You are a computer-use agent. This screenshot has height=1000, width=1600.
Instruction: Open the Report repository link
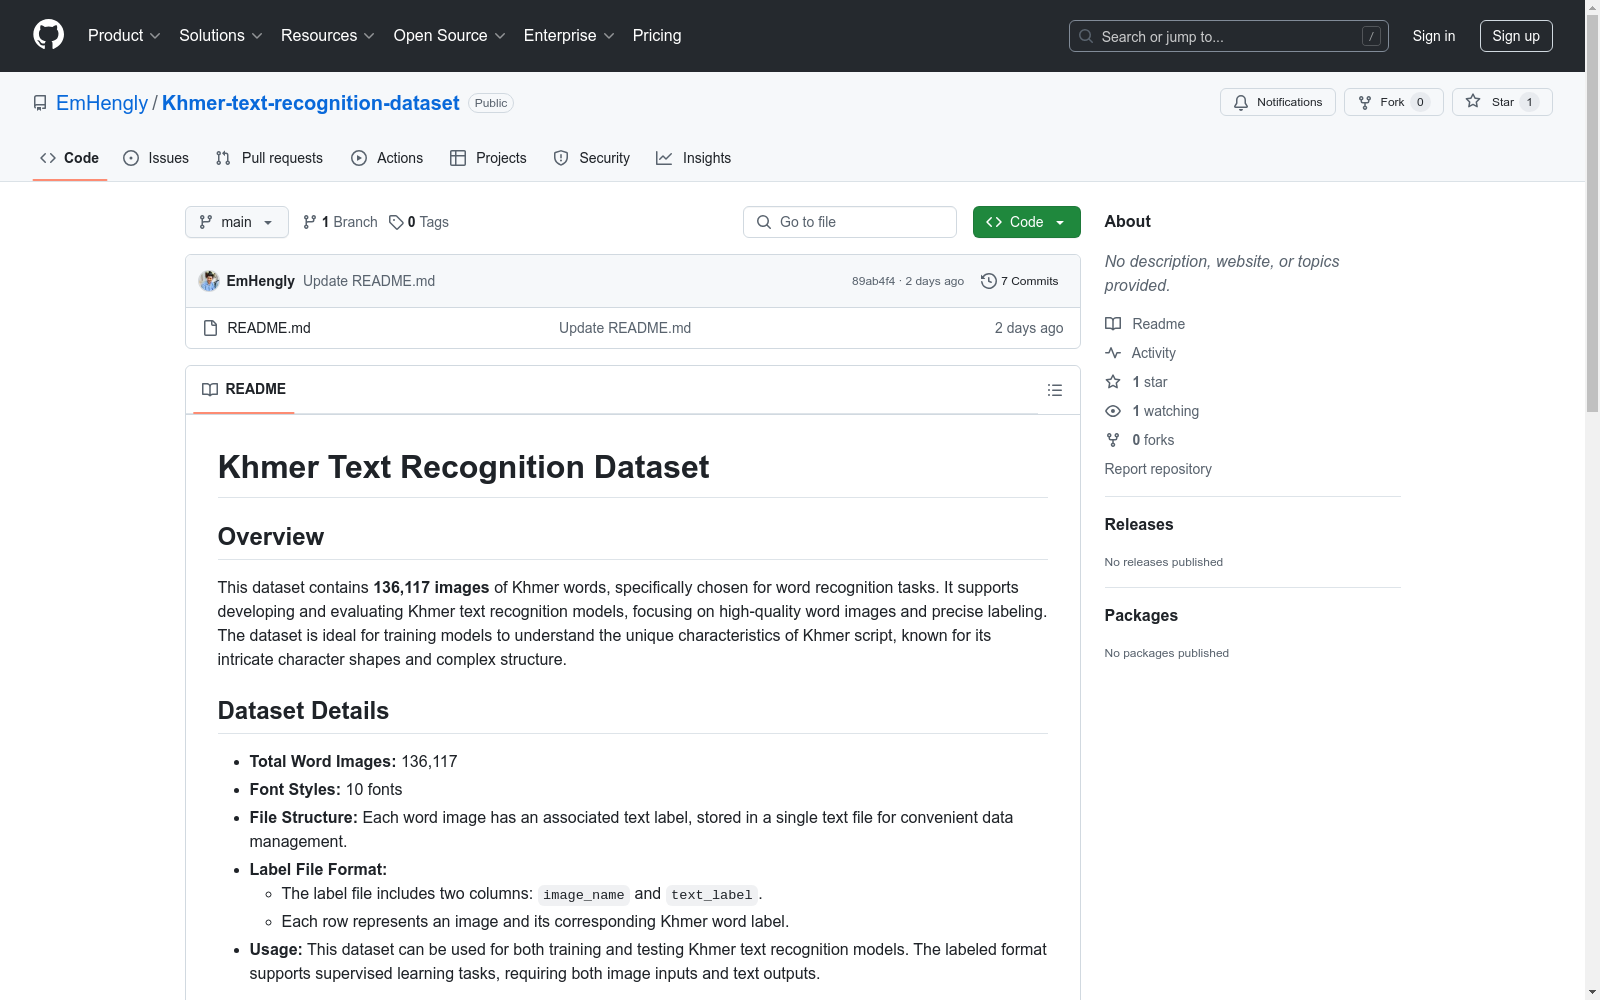(1158, 469)
